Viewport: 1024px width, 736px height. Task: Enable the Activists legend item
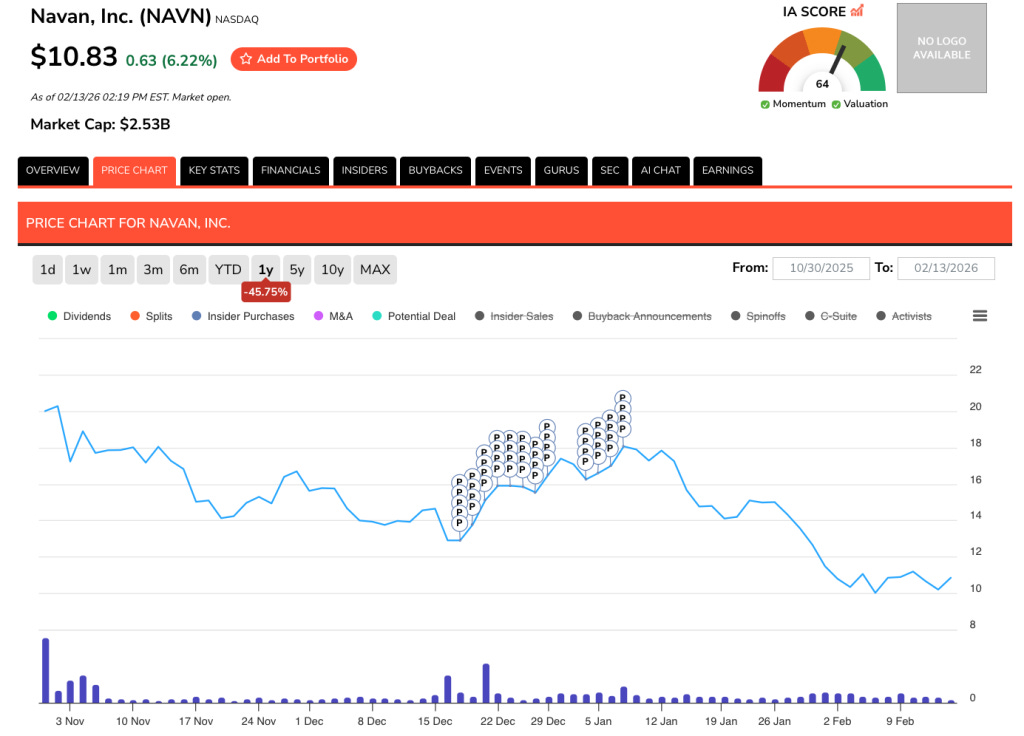[x=880, y=316]
